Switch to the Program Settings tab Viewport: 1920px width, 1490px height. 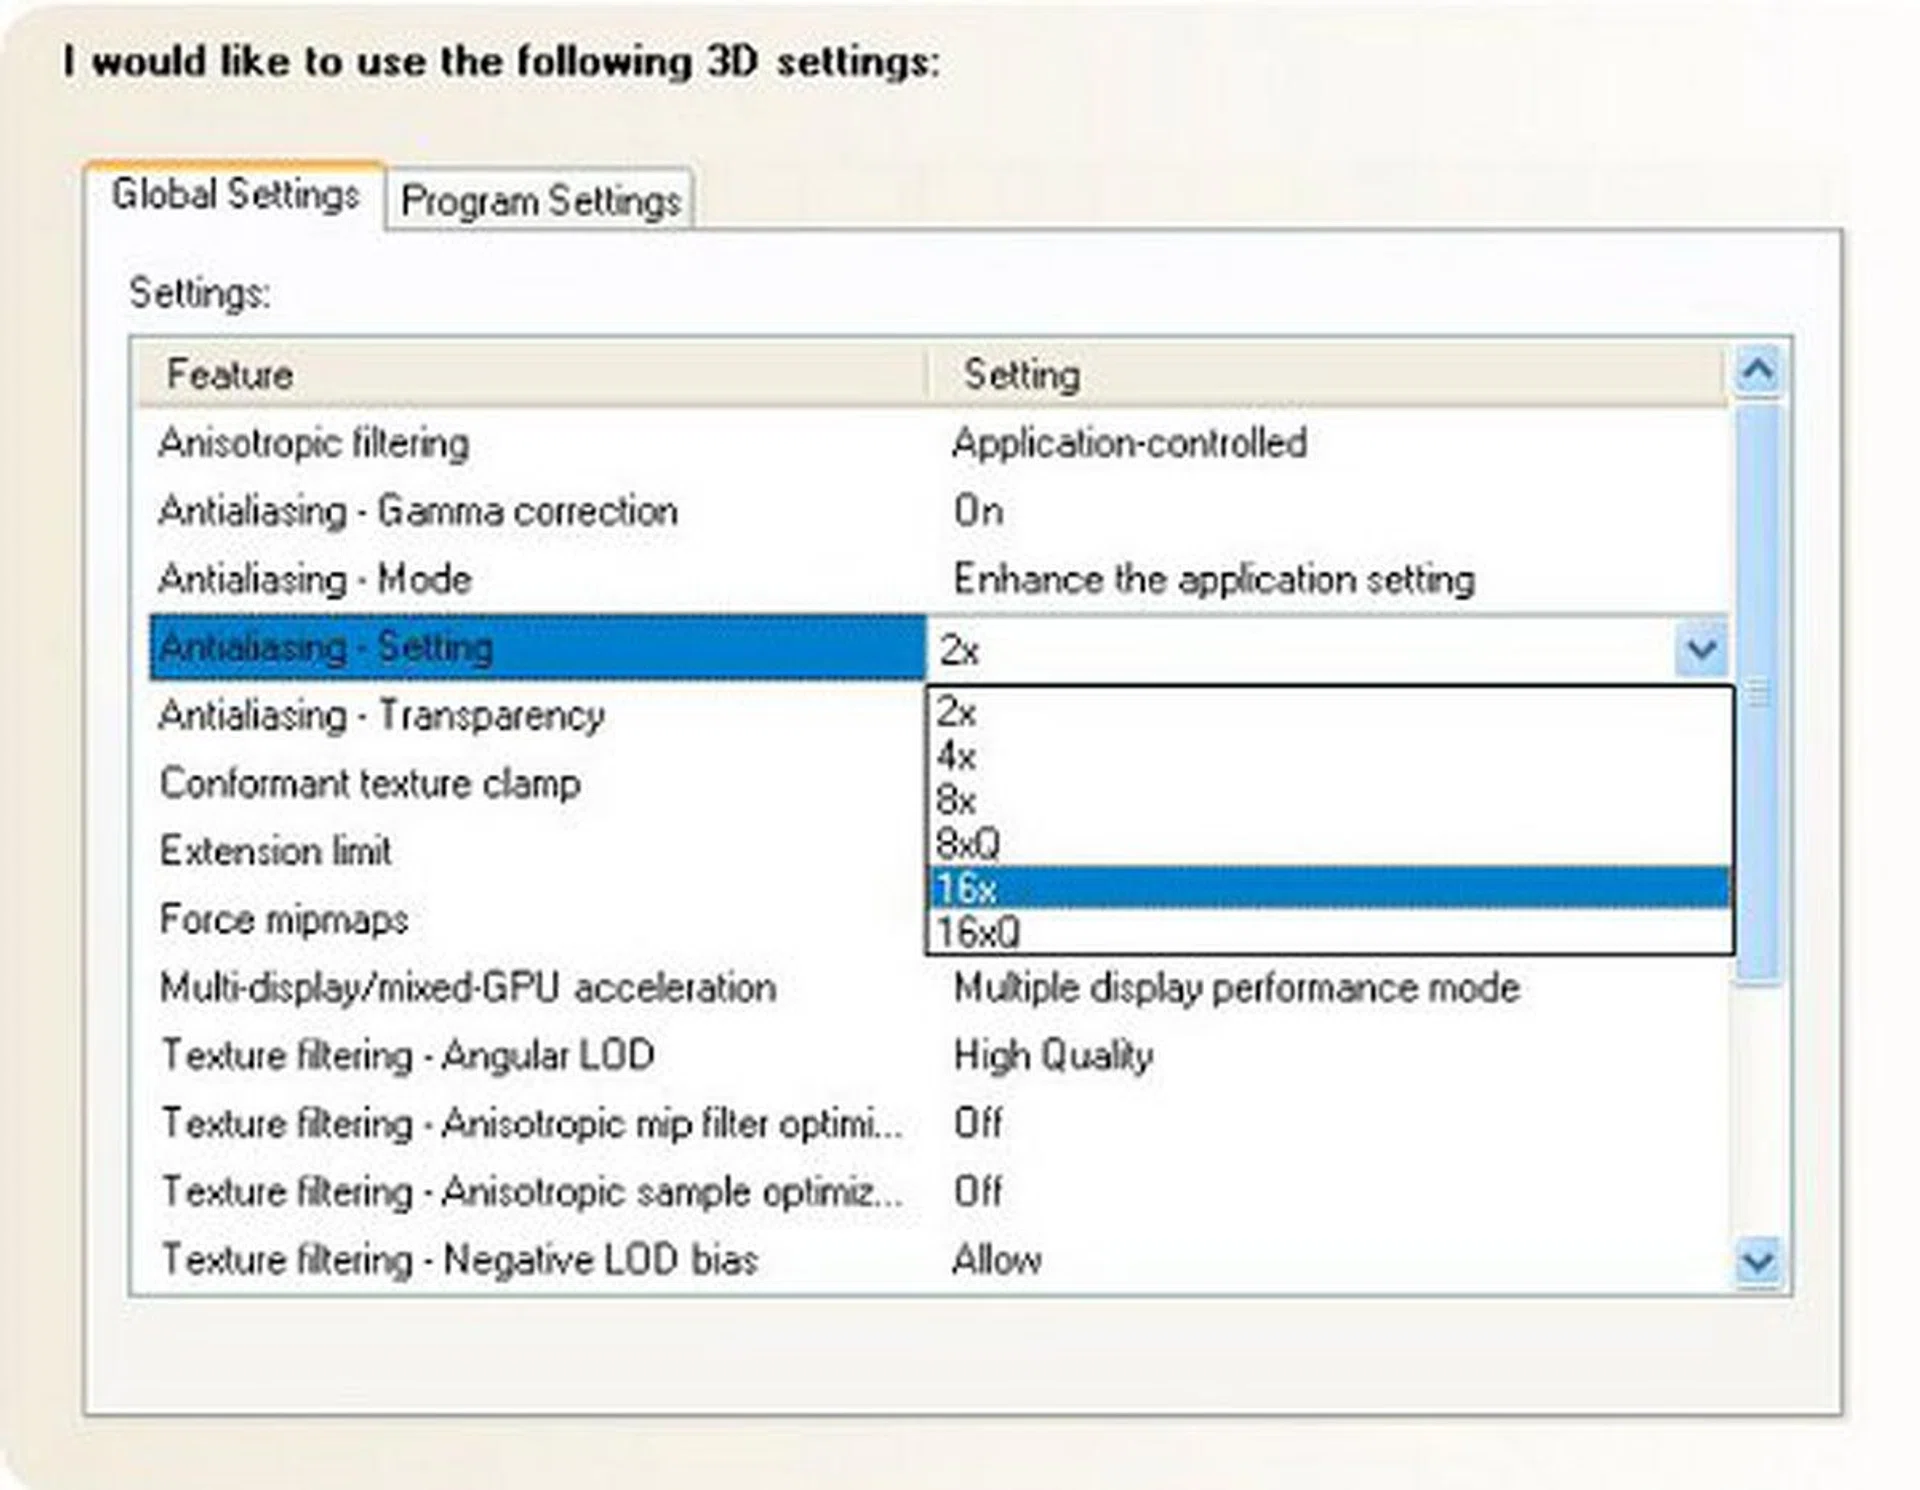(x=540, y=201)
